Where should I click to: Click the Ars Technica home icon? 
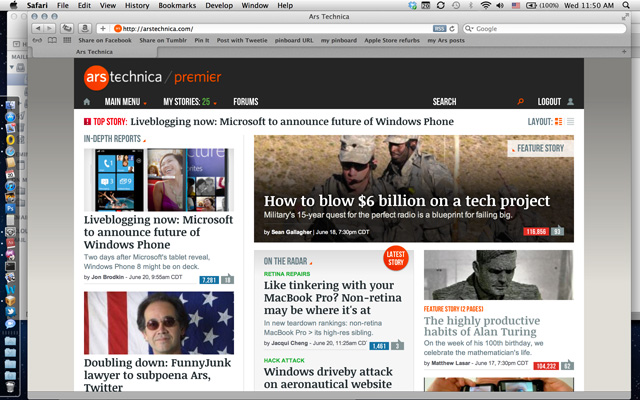pyautogui.click(x=87, y=102)
